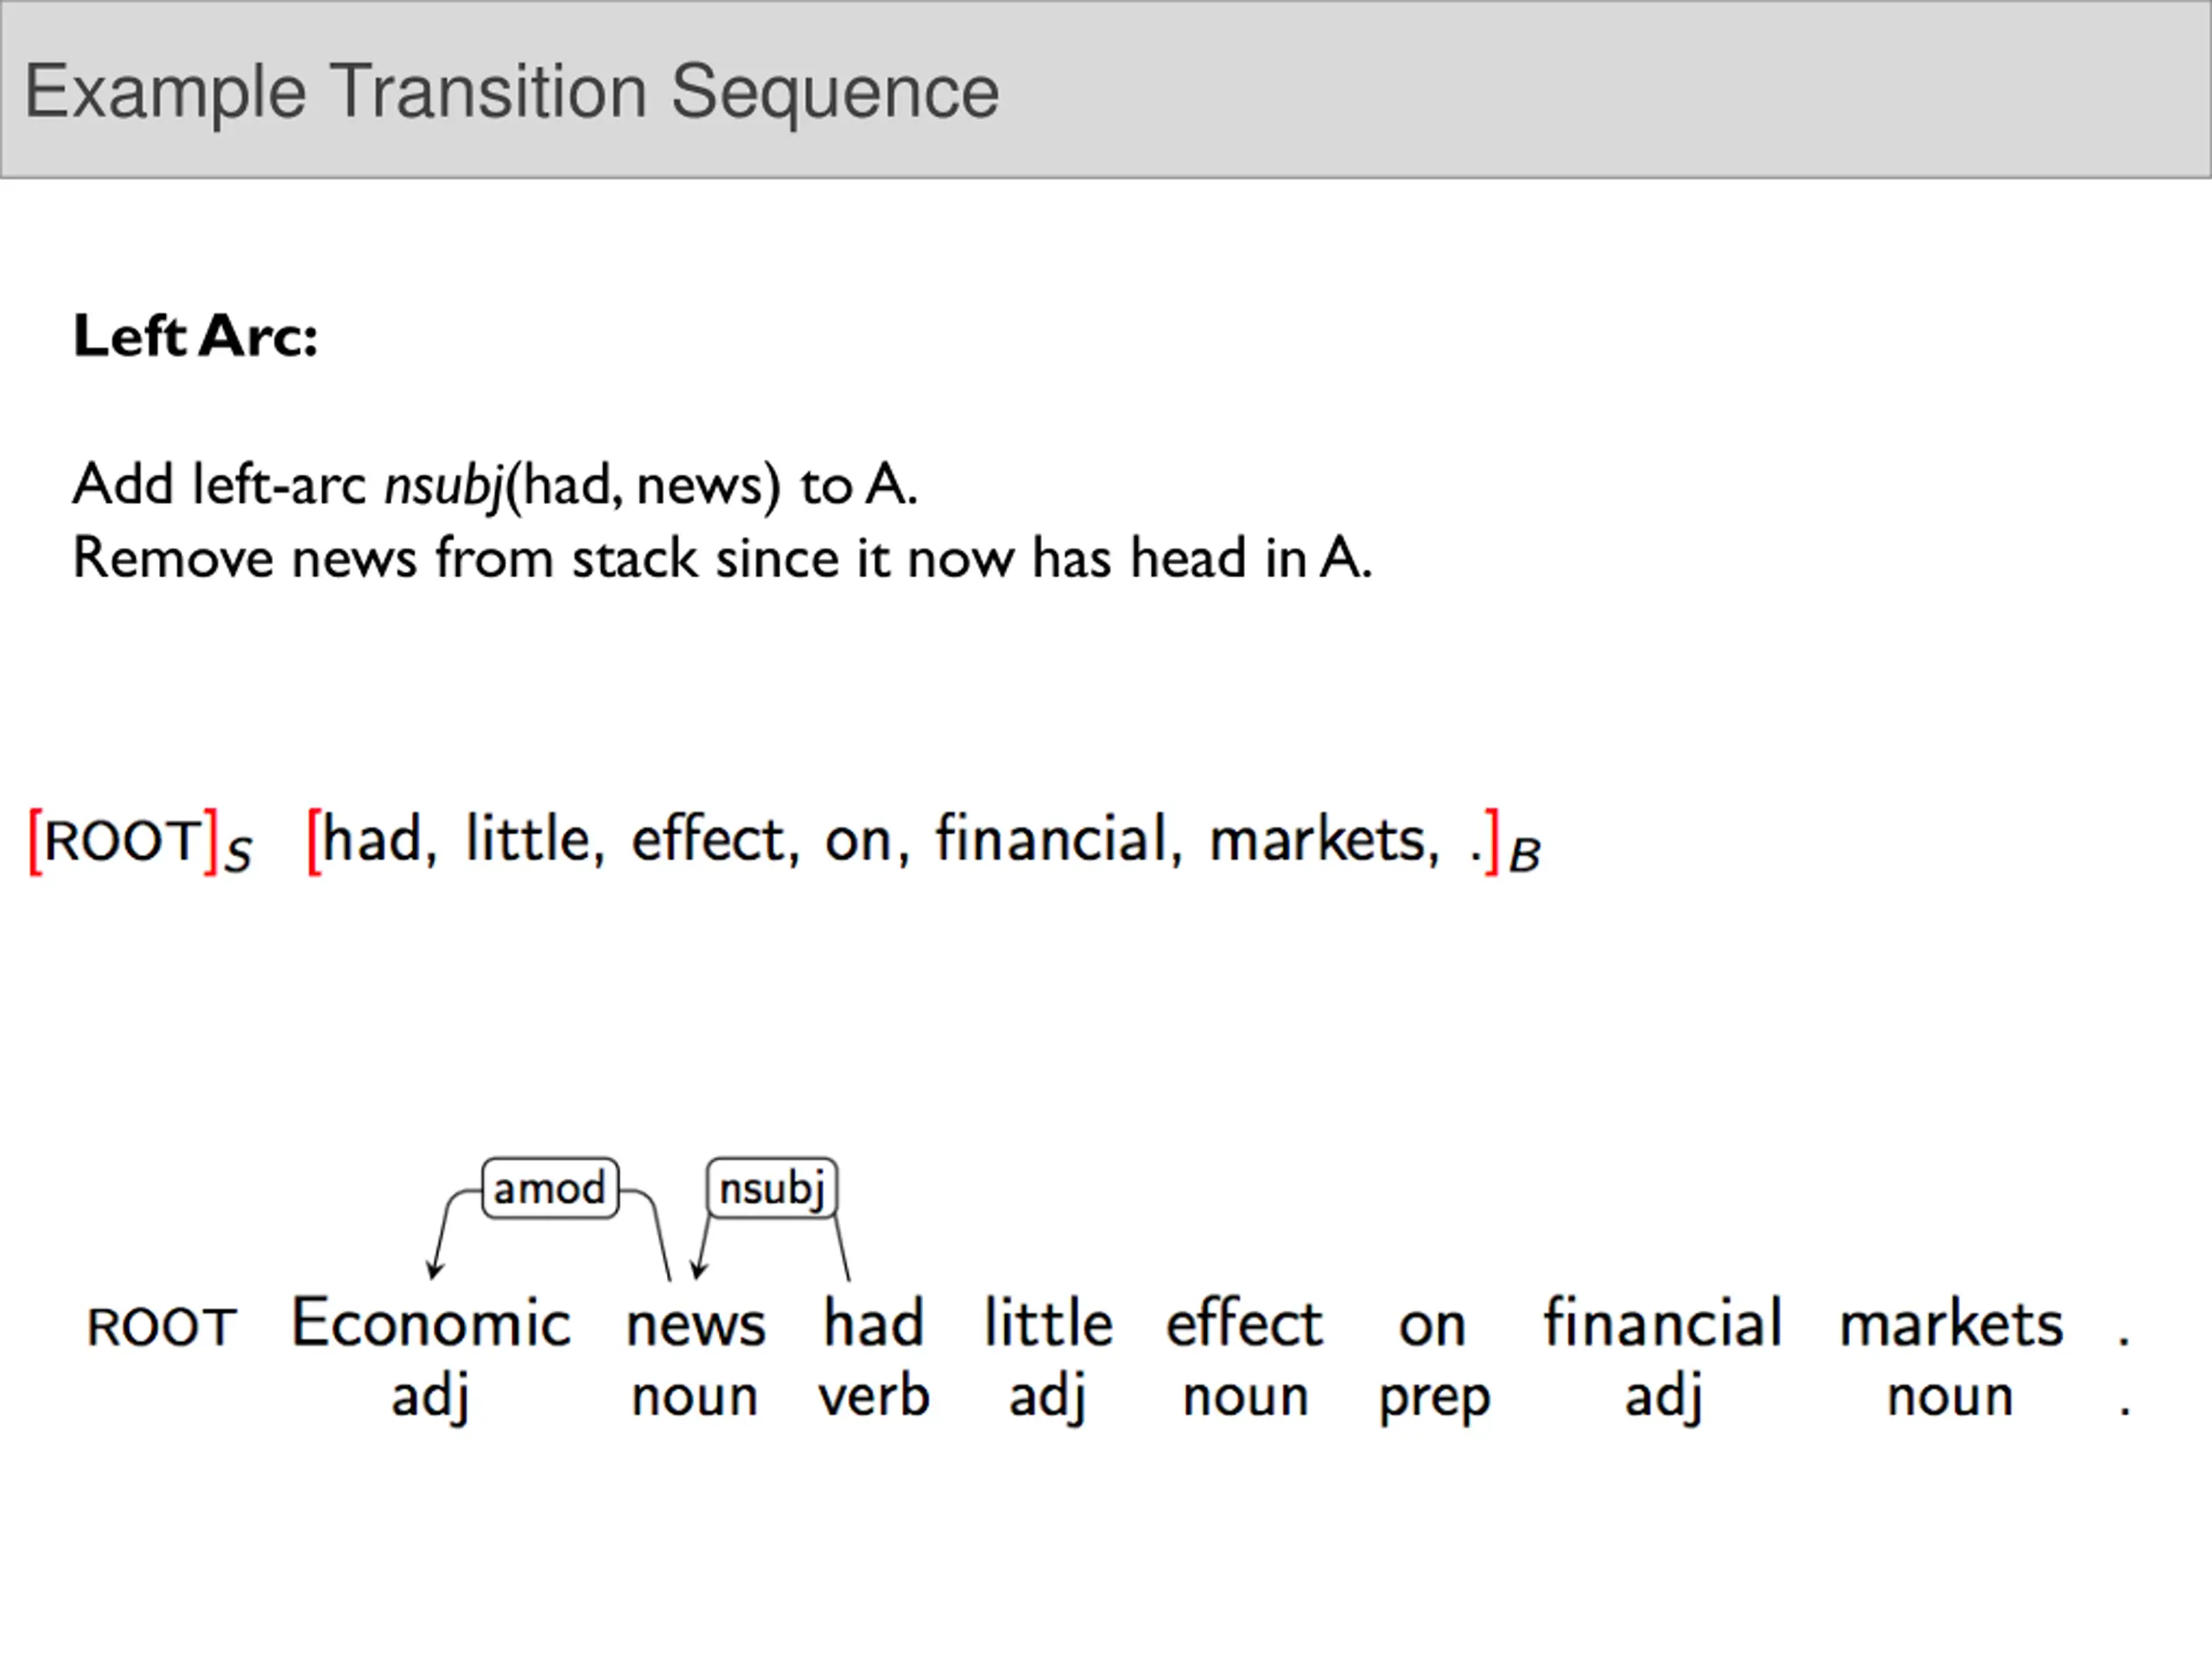The height and width of the screenshot is (1659, 2212).
Task: Select the prep tag under on
Action: 1434,1398
